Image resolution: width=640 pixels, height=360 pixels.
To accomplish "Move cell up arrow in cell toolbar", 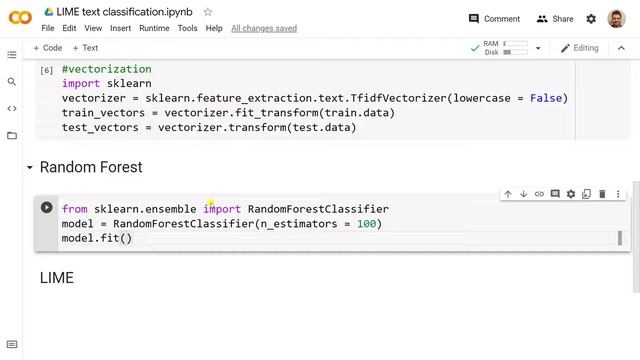I will tap(508, 194).
